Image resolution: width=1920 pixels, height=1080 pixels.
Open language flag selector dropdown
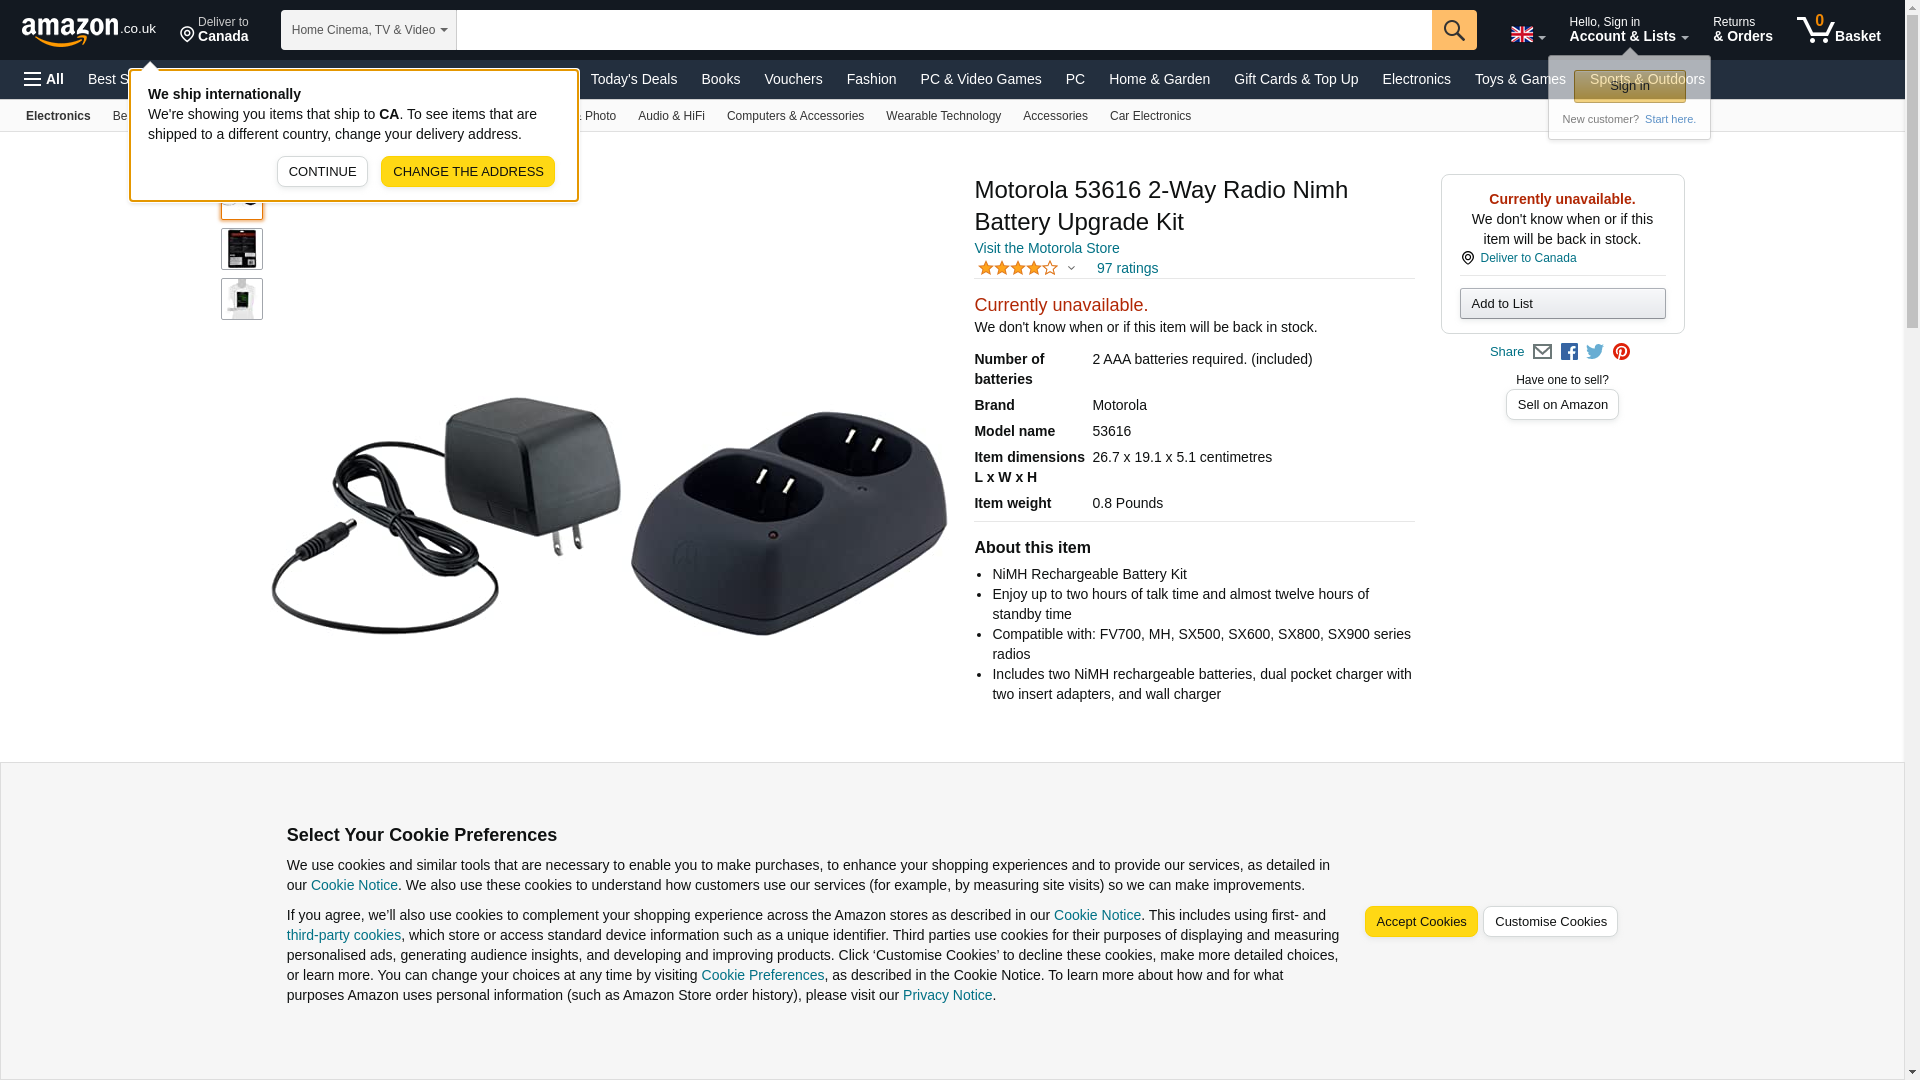coord(1527,35)
